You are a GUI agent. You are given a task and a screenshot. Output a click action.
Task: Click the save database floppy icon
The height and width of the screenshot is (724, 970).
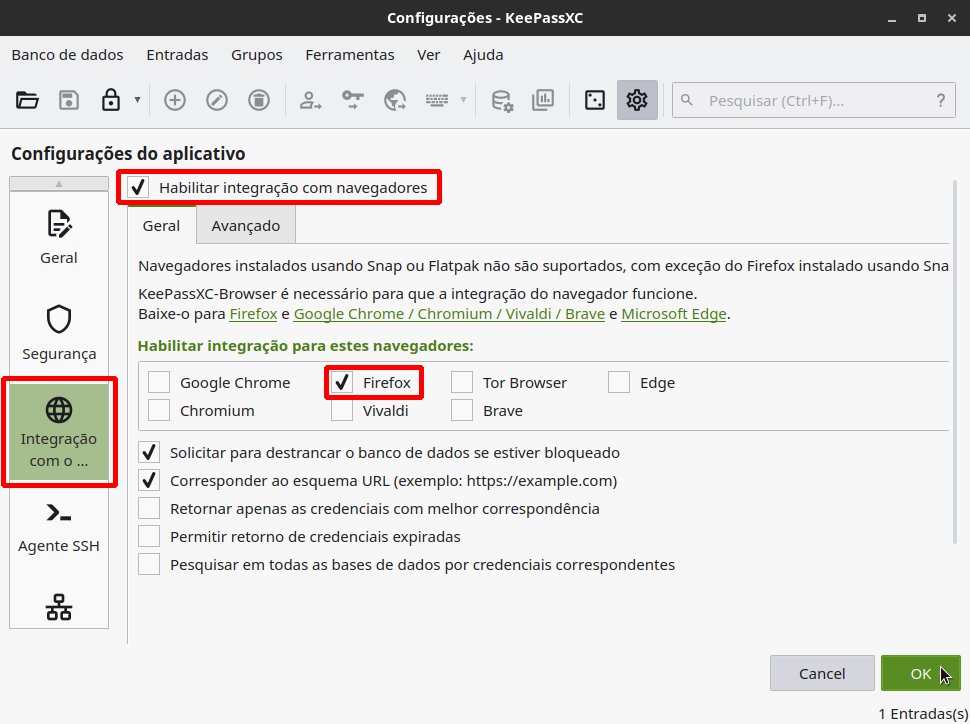pos(69,100)
